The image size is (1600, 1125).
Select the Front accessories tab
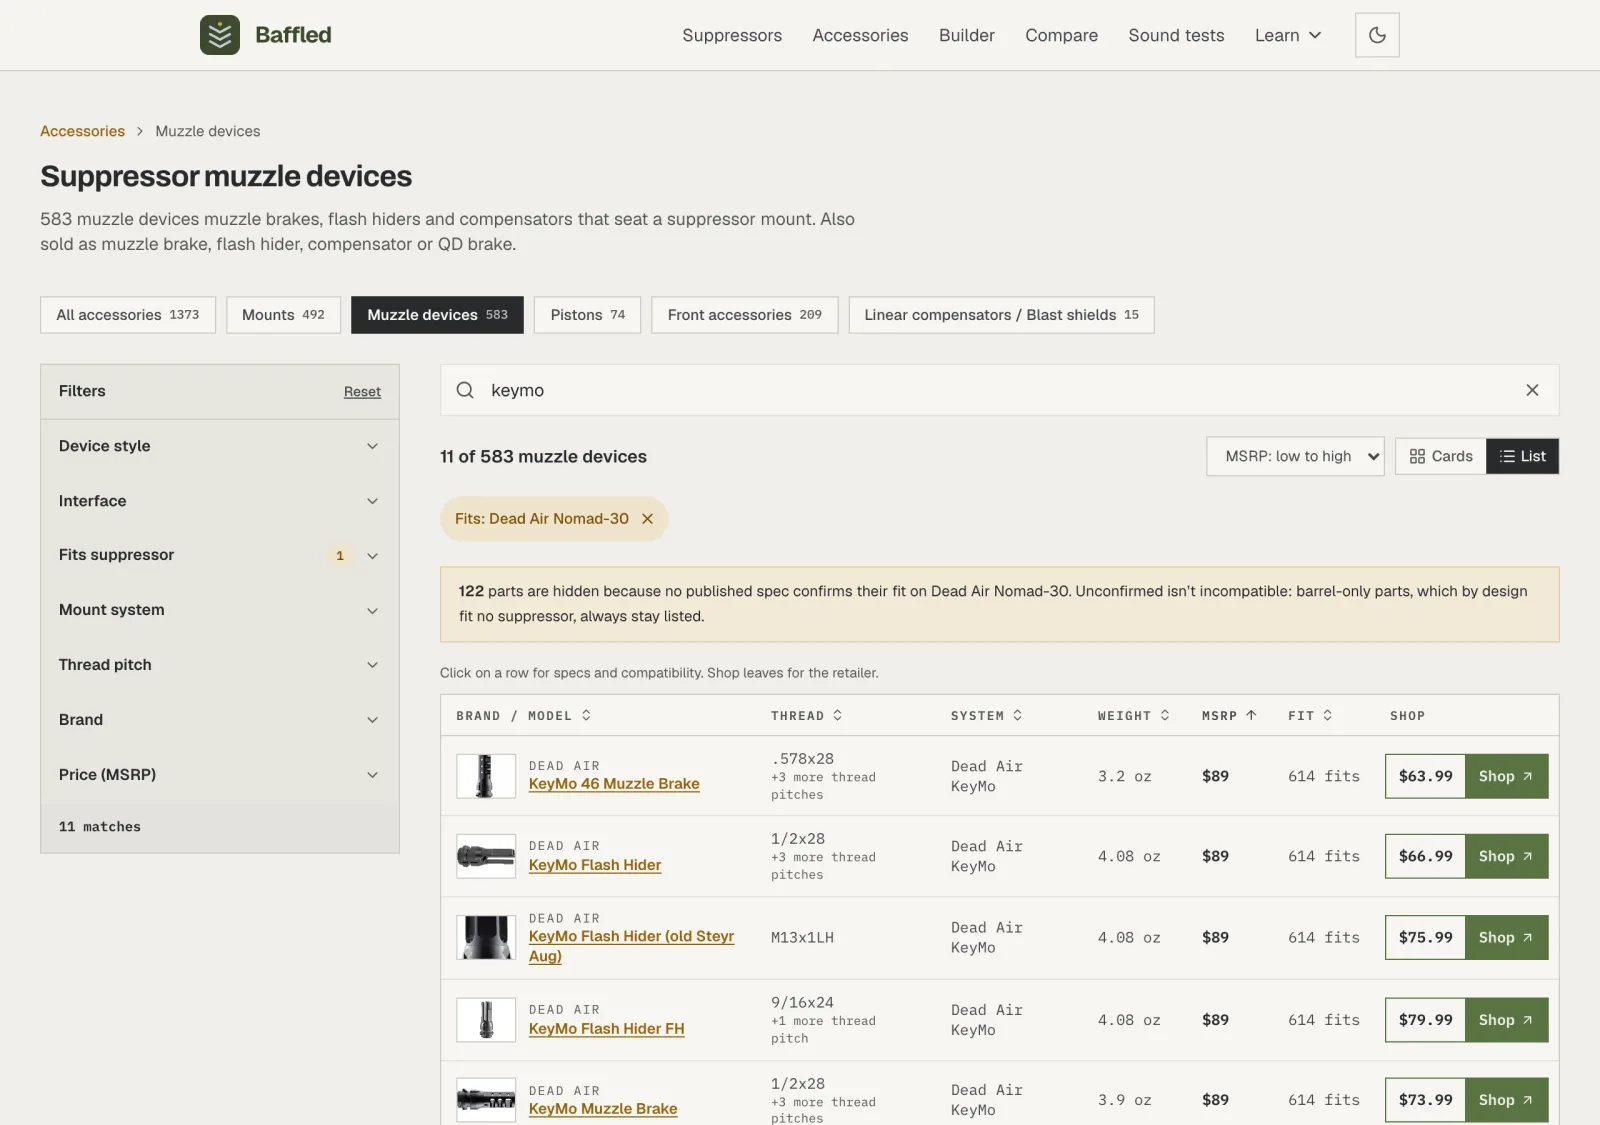(745, 315)
